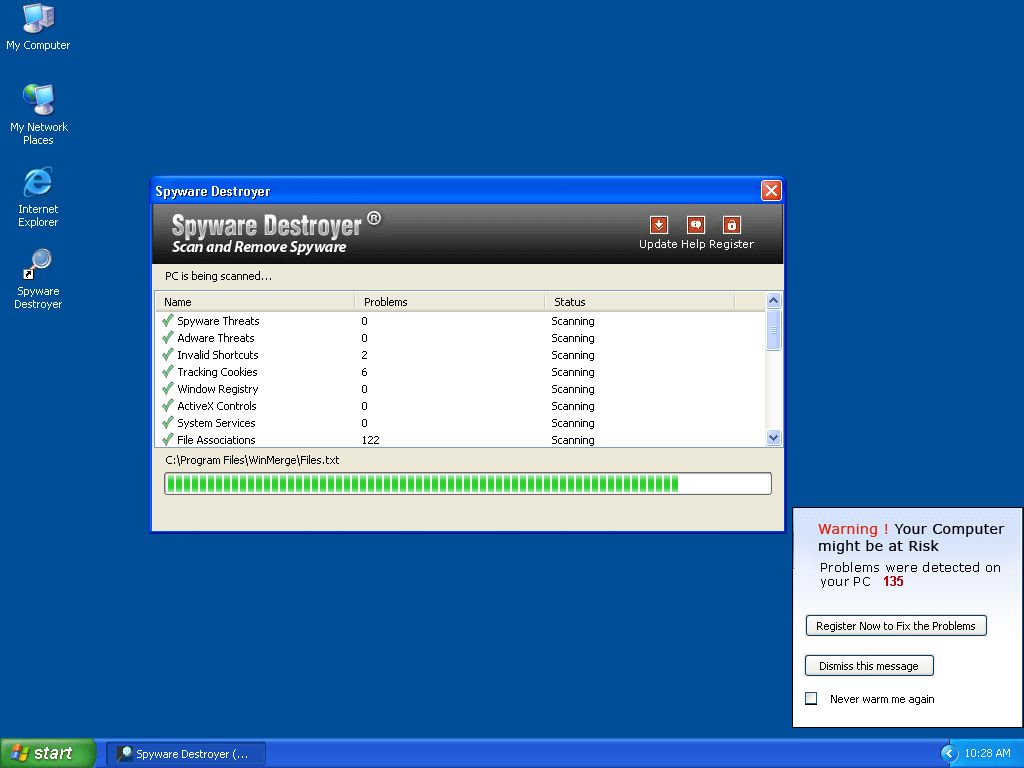Select the File Associations row
Image resolution: width=1024 pixels, height=768 pixels.
pos(216,440)
